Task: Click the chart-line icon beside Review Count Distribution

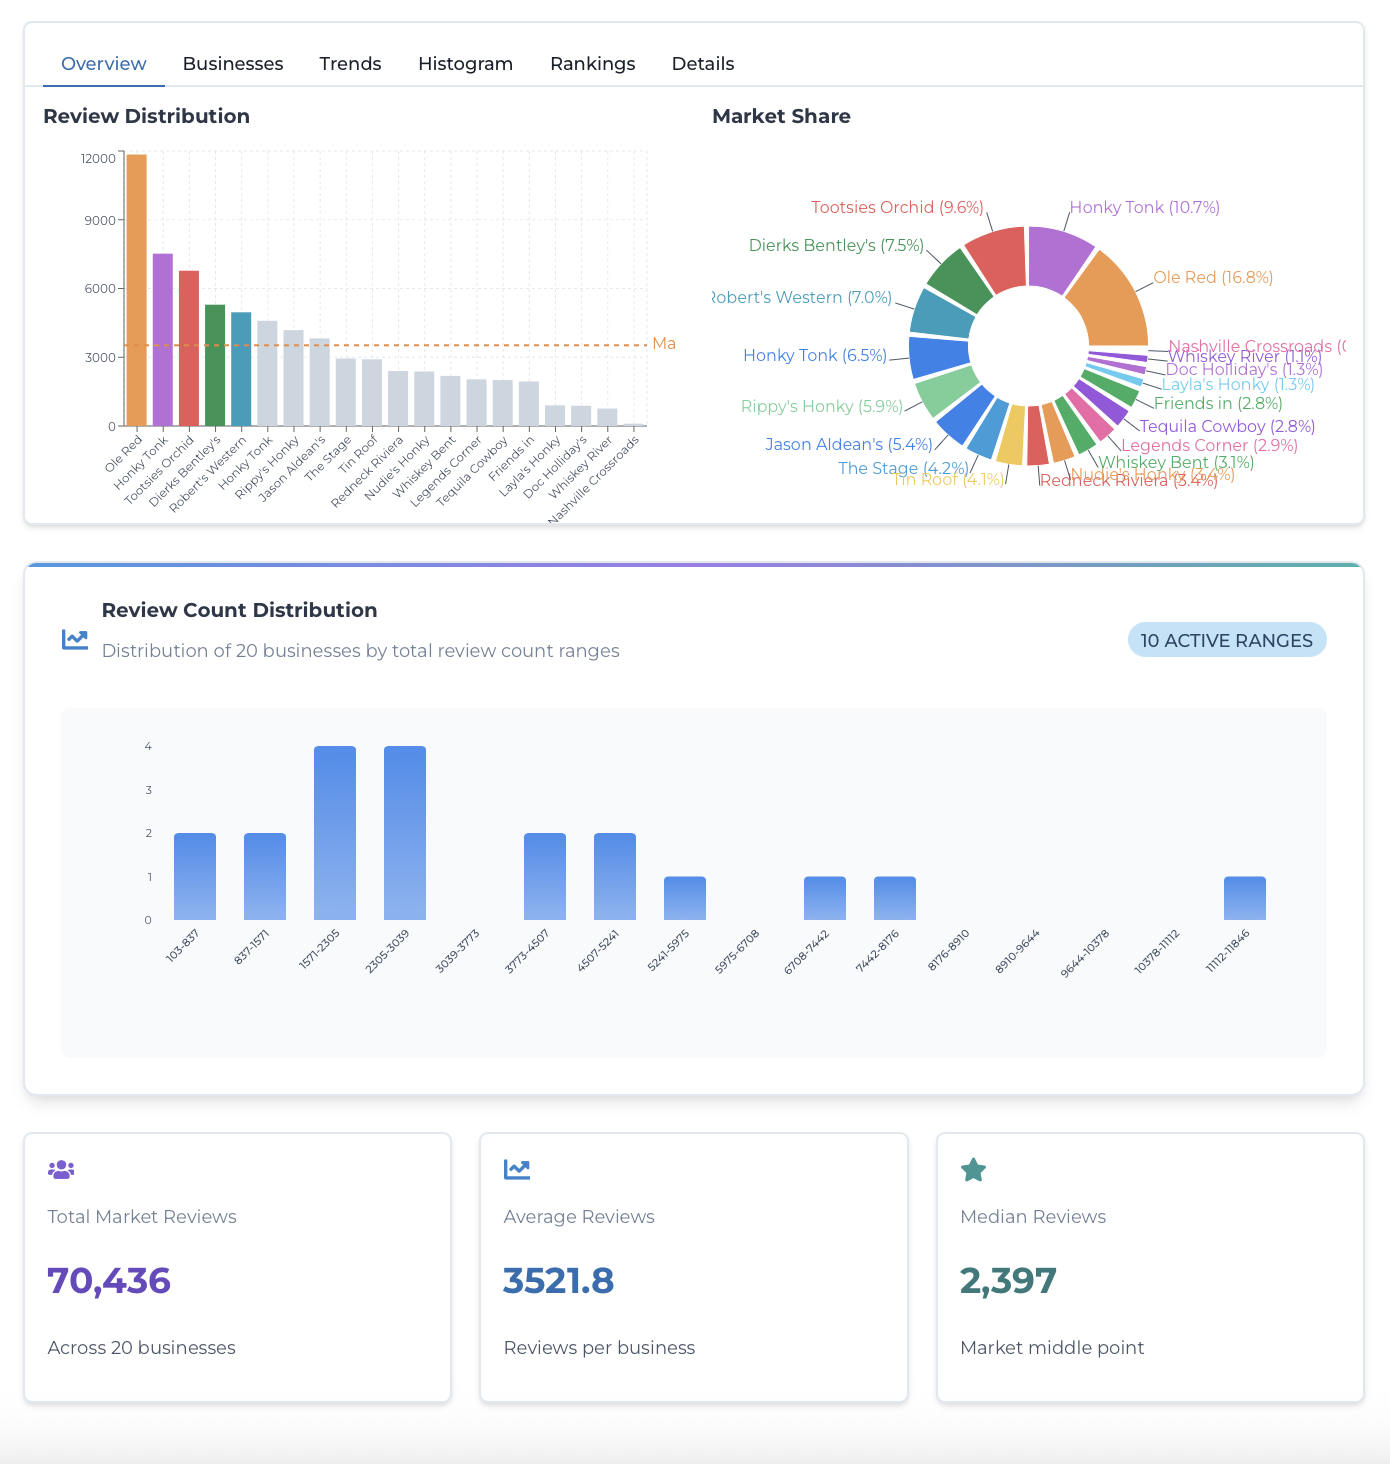Action: [75, 639]
